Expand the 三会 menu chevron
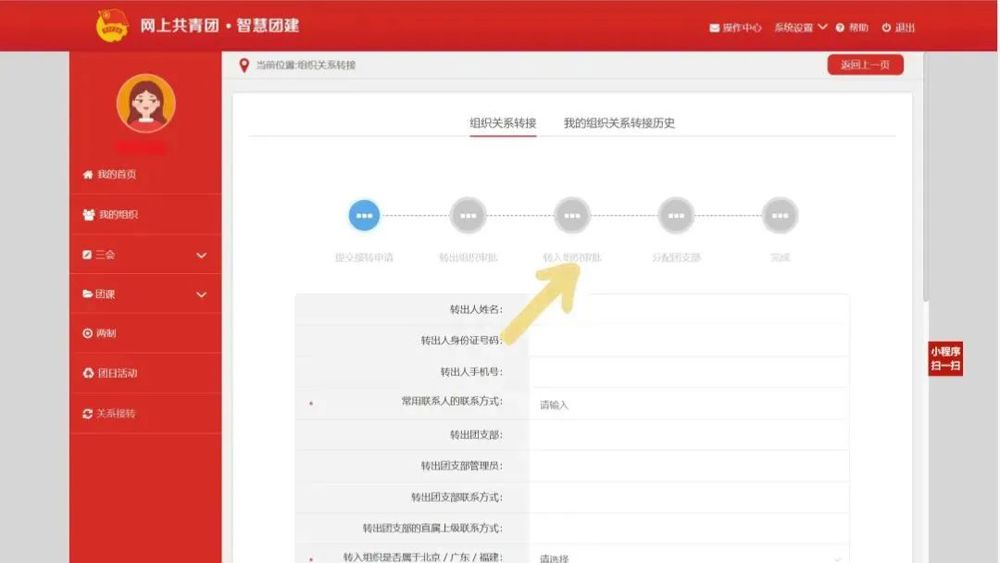Viewport: 1000px width, 563px height. point(201,256)
